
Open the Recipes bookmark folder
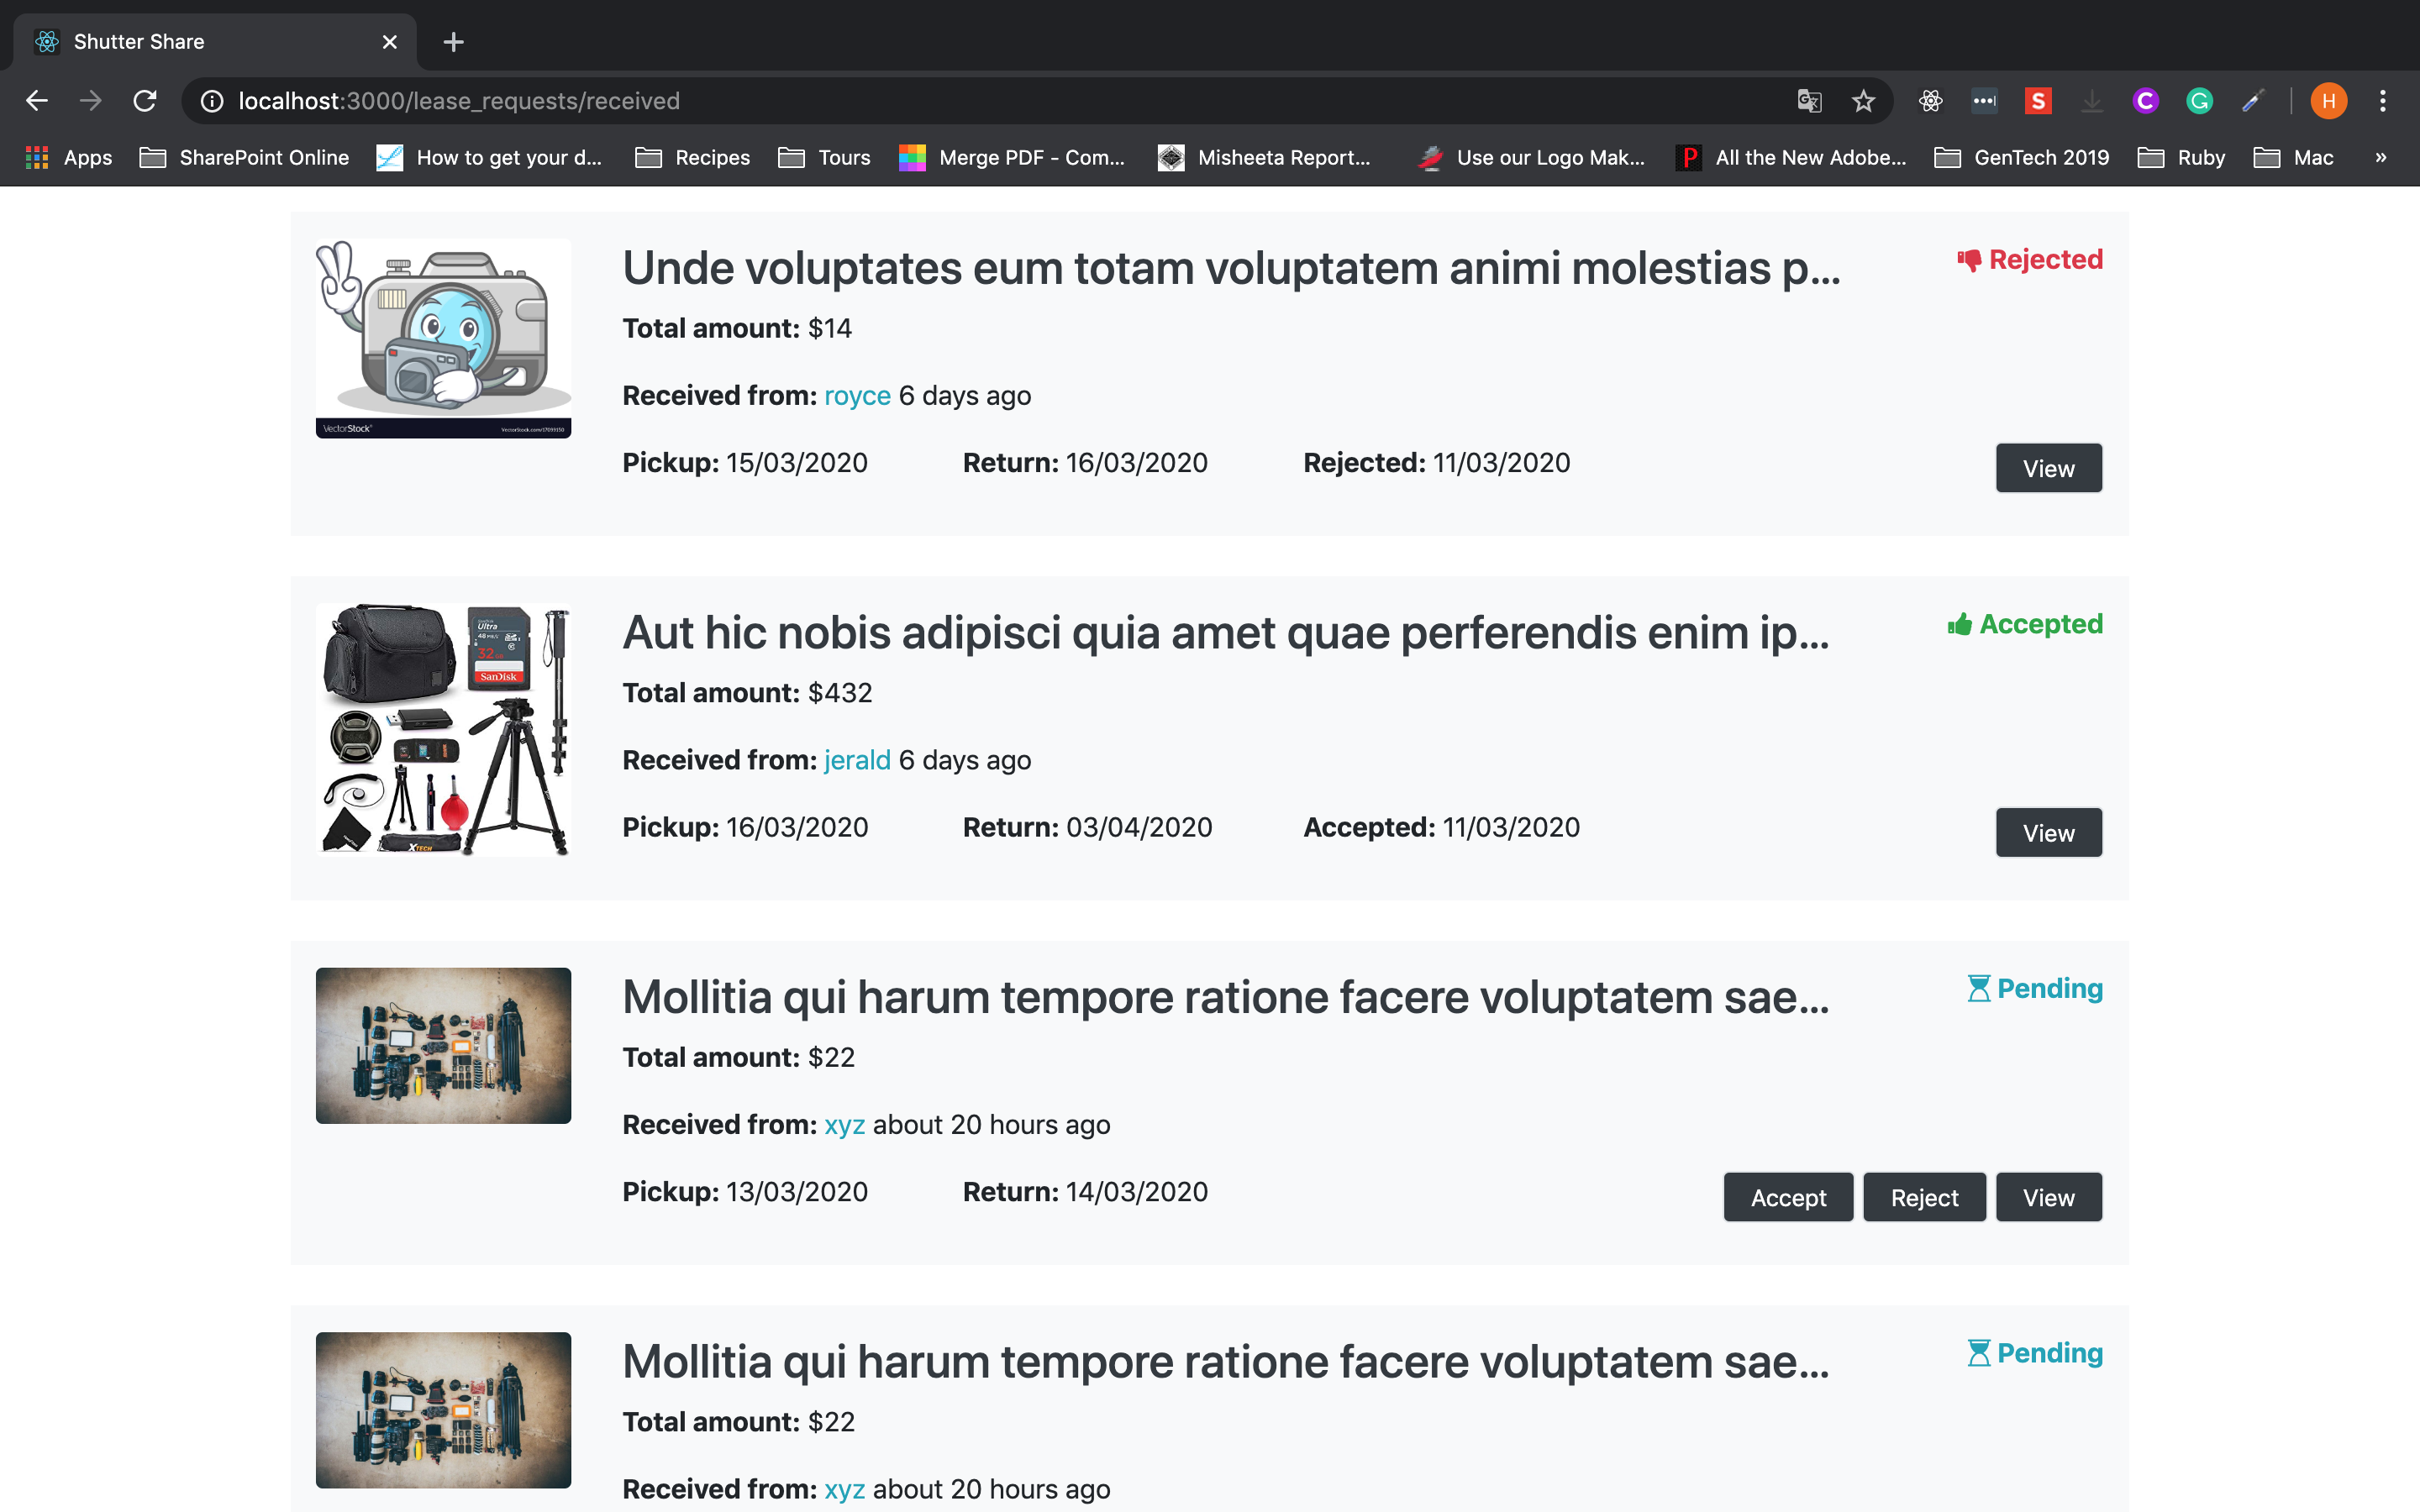[692, 158]
